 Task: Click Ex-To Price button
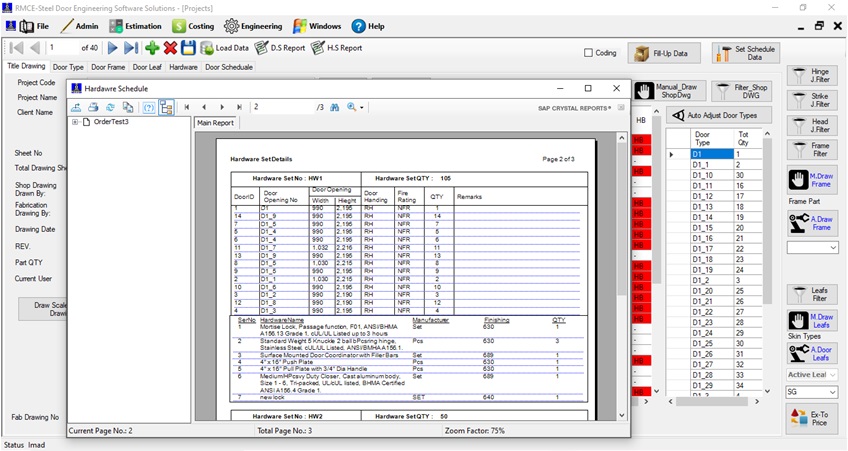[812, 419]
